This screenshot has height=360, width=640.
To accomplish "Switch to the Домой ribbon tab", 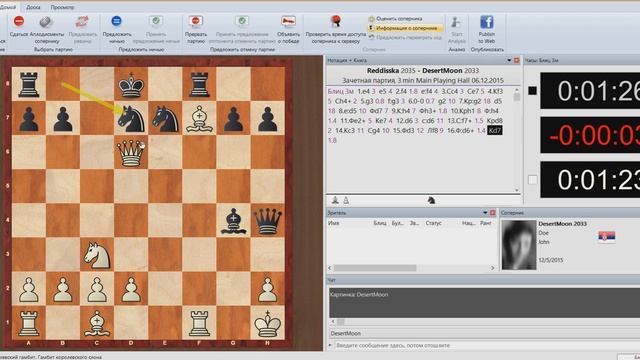I will pos(8,7).
